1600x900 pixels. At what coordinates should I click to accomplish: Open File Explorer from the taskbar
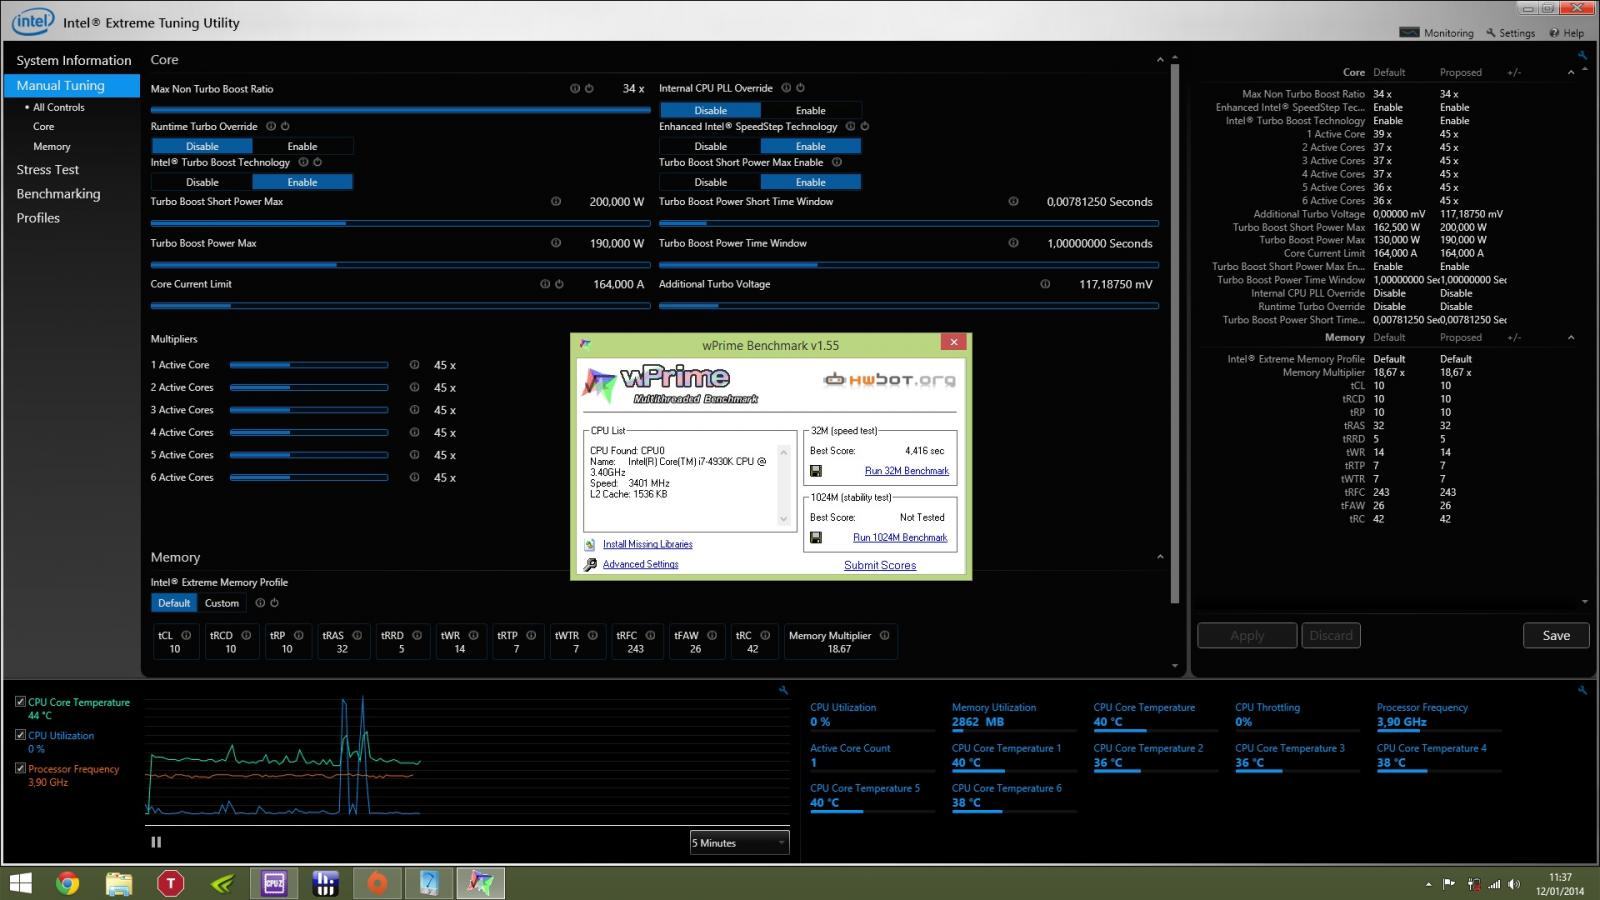click(x=119, y=883)
